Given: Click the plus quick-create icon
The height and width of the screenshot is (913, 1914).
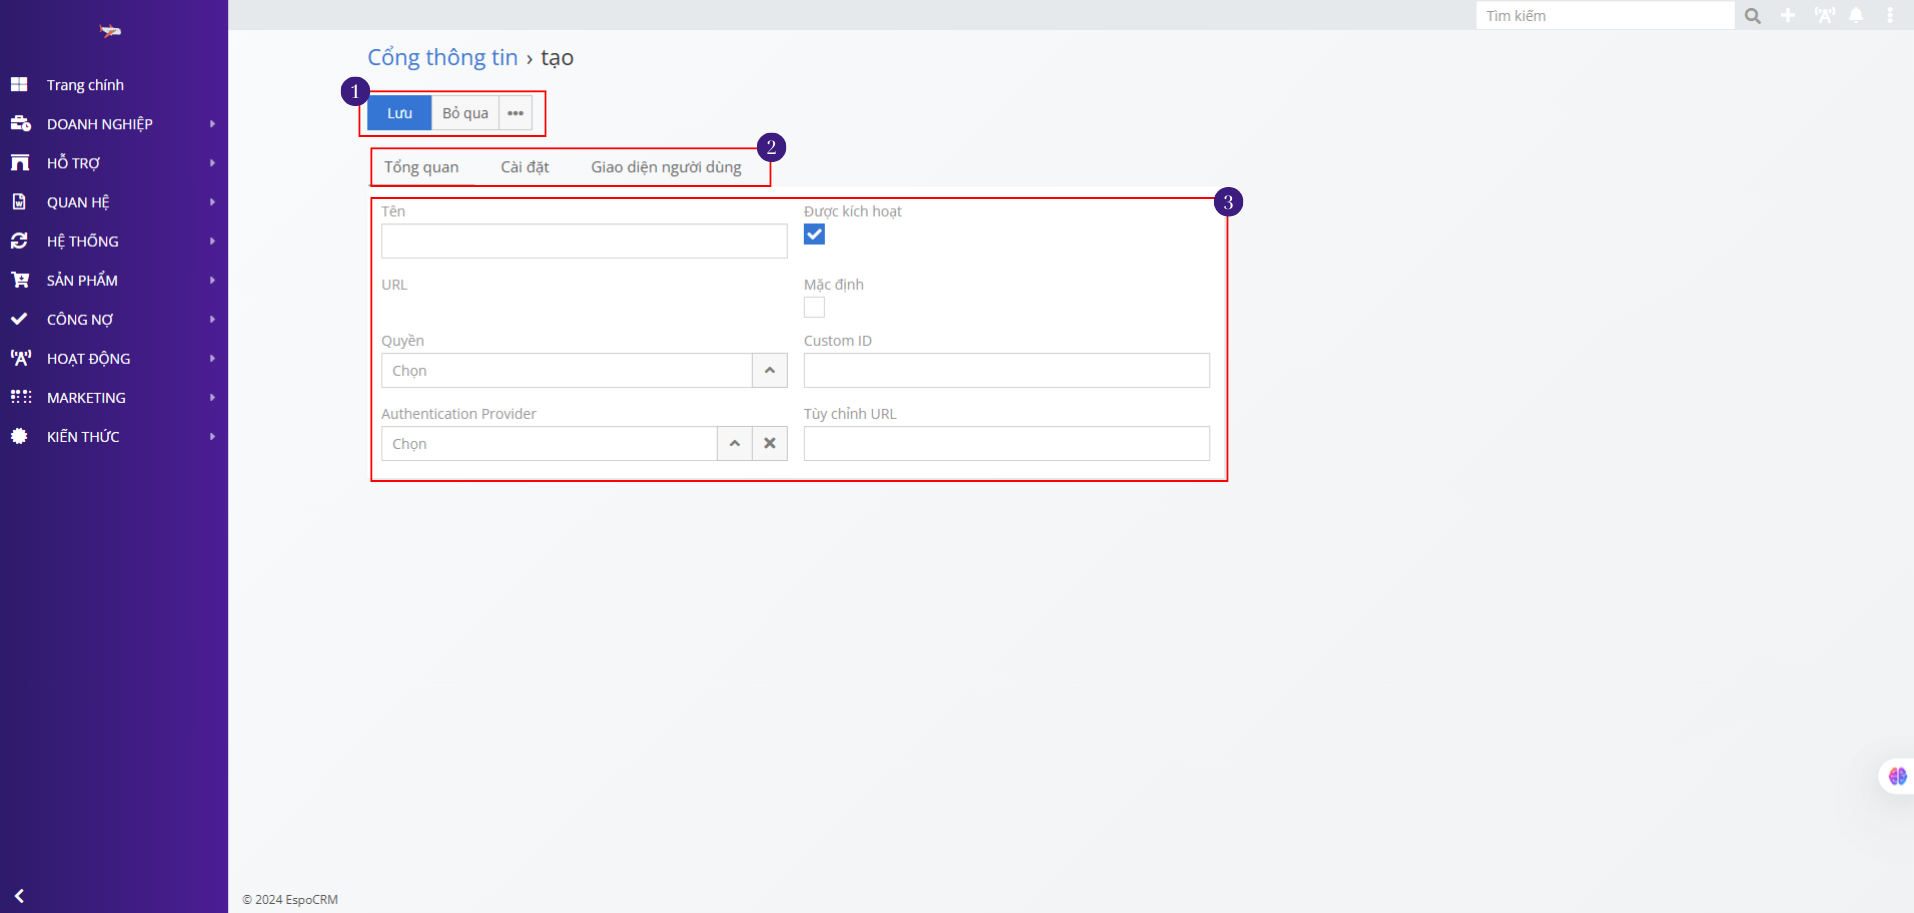Looking at the screenshot, I should point(1788,16).
